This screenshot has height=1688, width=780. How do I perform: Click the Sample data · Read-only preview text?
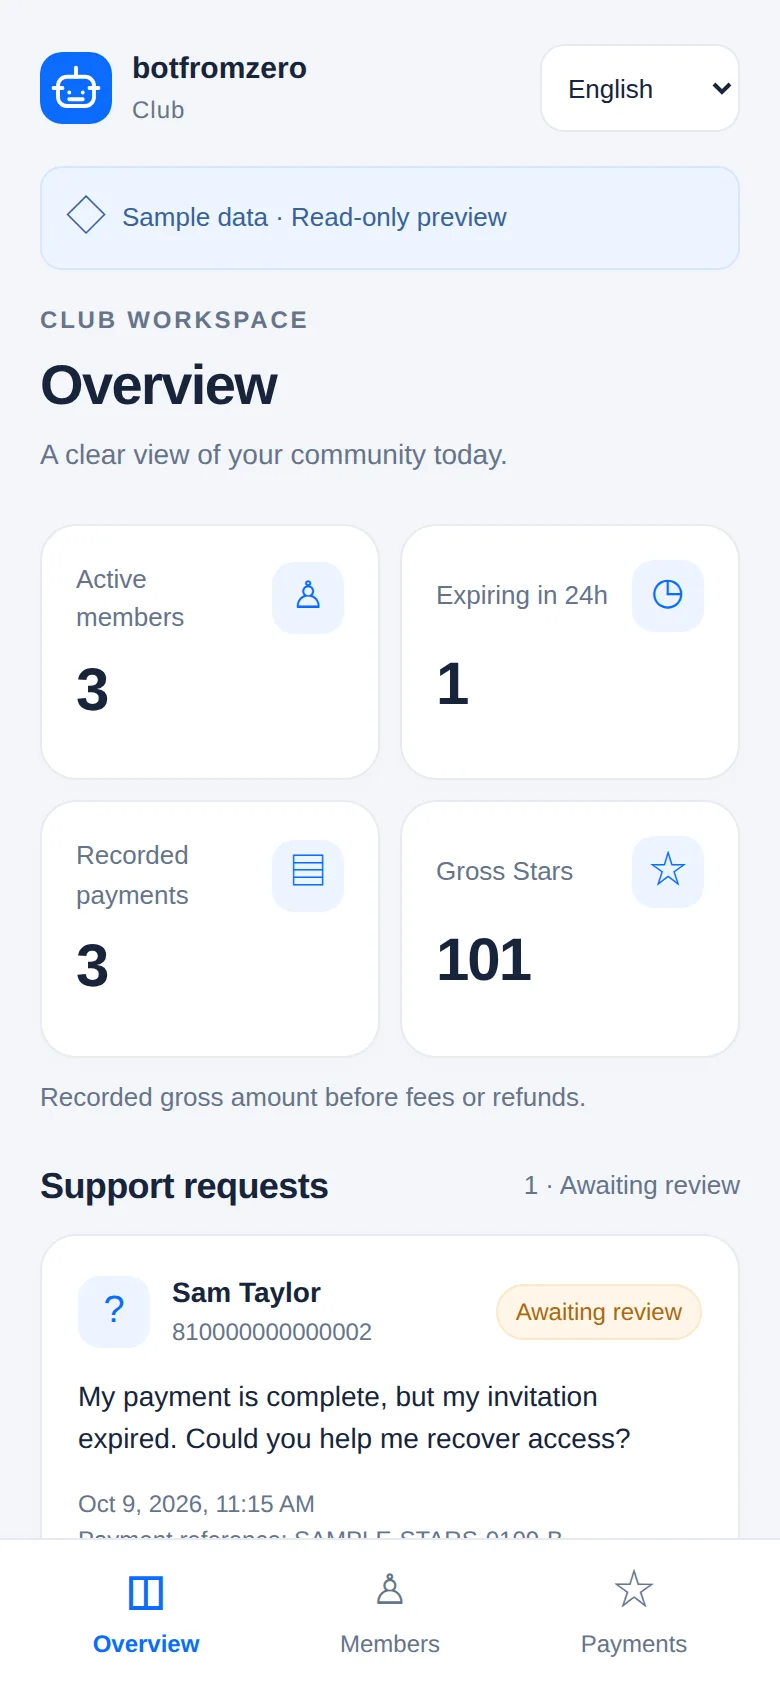tap(314, 217)
